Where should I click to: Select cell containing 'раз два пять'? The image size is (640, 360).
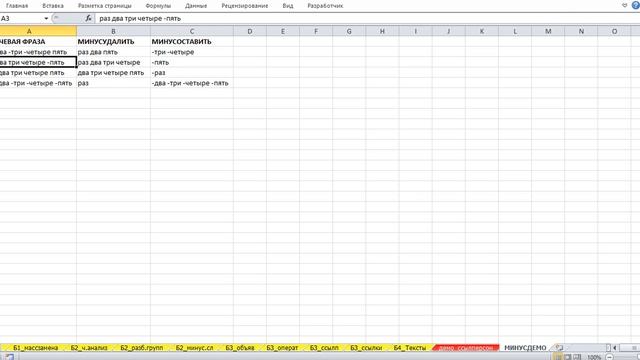point(113,52)
